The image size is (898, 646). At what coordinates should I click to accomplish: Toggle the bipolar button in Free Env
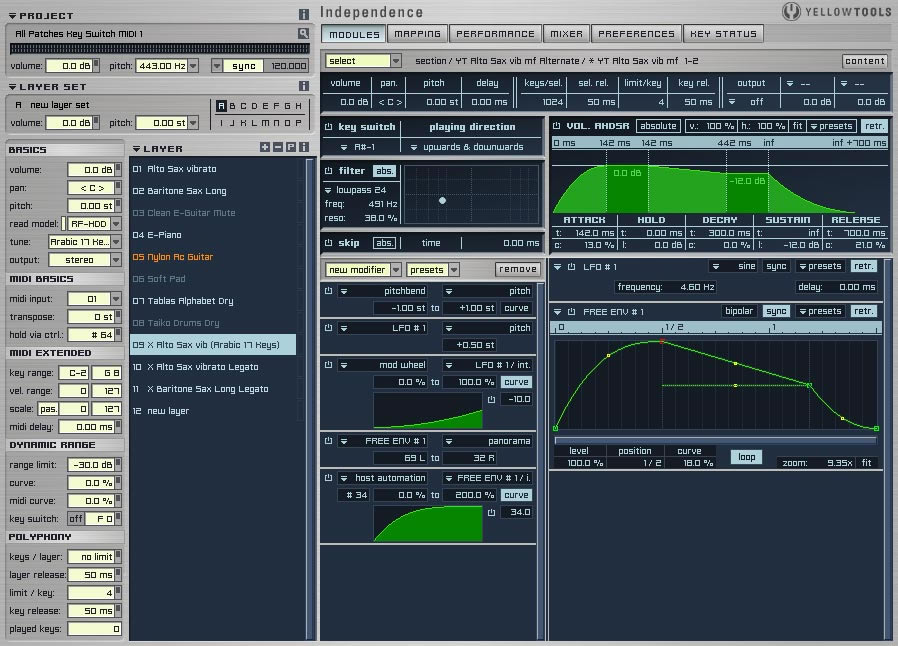tap(739, 311)
